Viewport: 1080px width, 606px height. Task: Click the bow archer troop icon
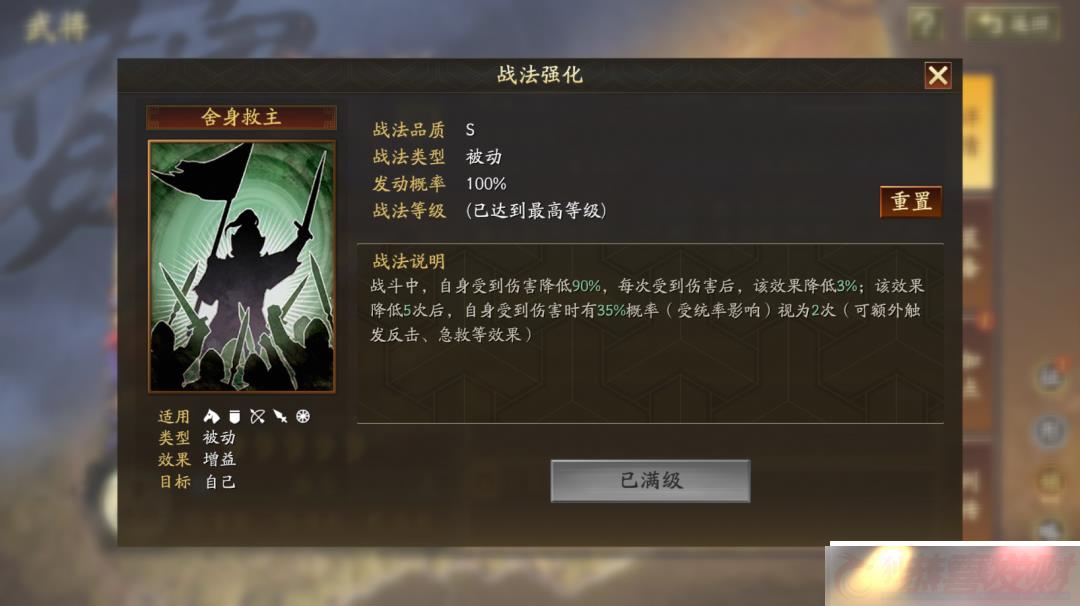click(258, 416)
